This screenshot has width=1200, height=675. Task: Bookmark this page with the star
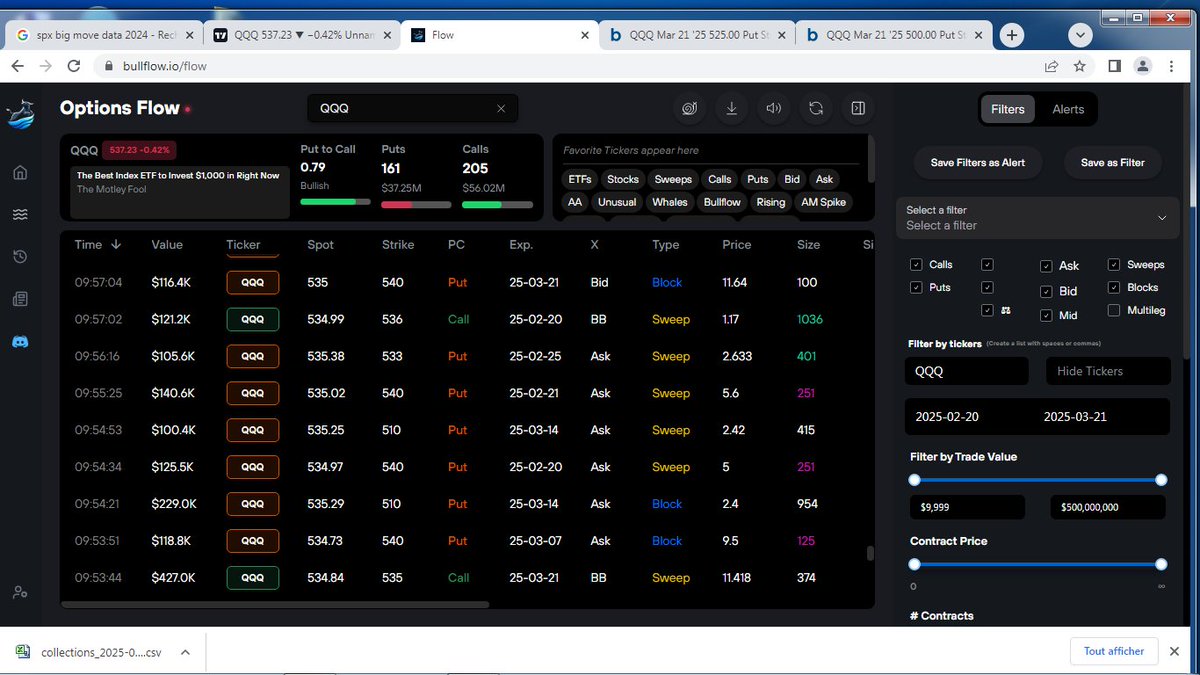click(x=1080, y=66)
